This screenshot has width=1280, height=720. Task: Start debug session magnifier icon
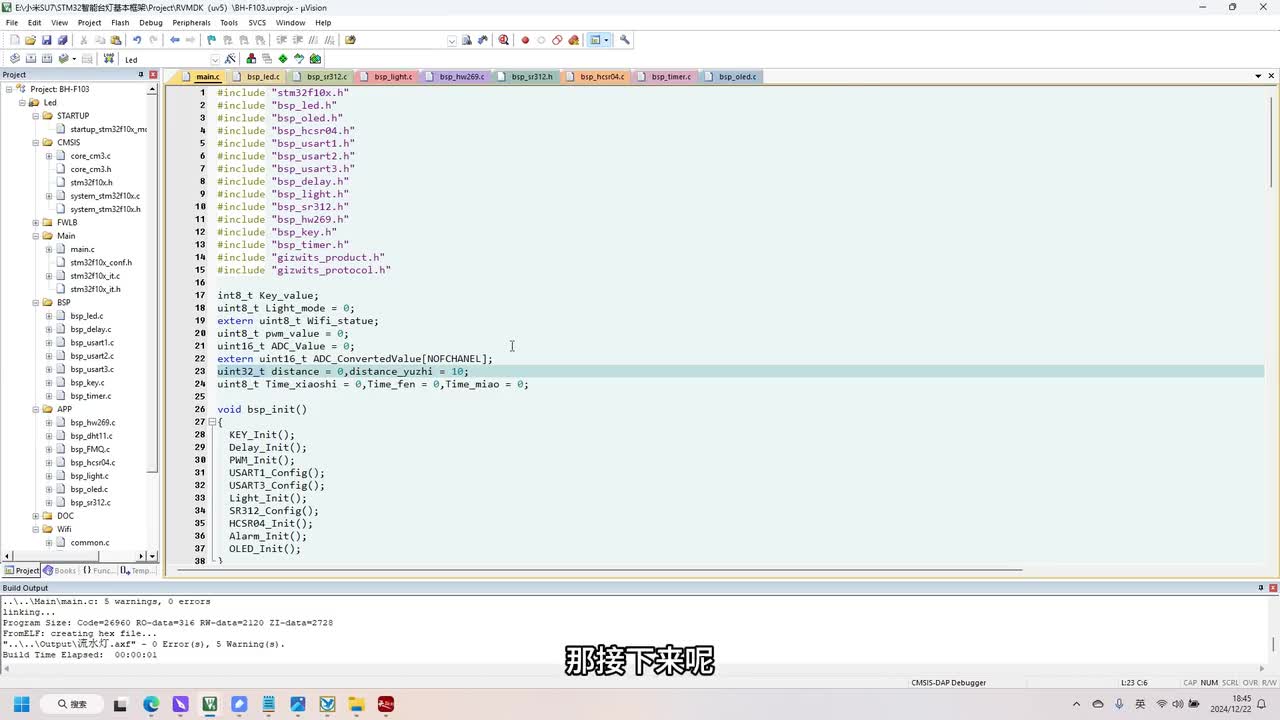point(503,40)
